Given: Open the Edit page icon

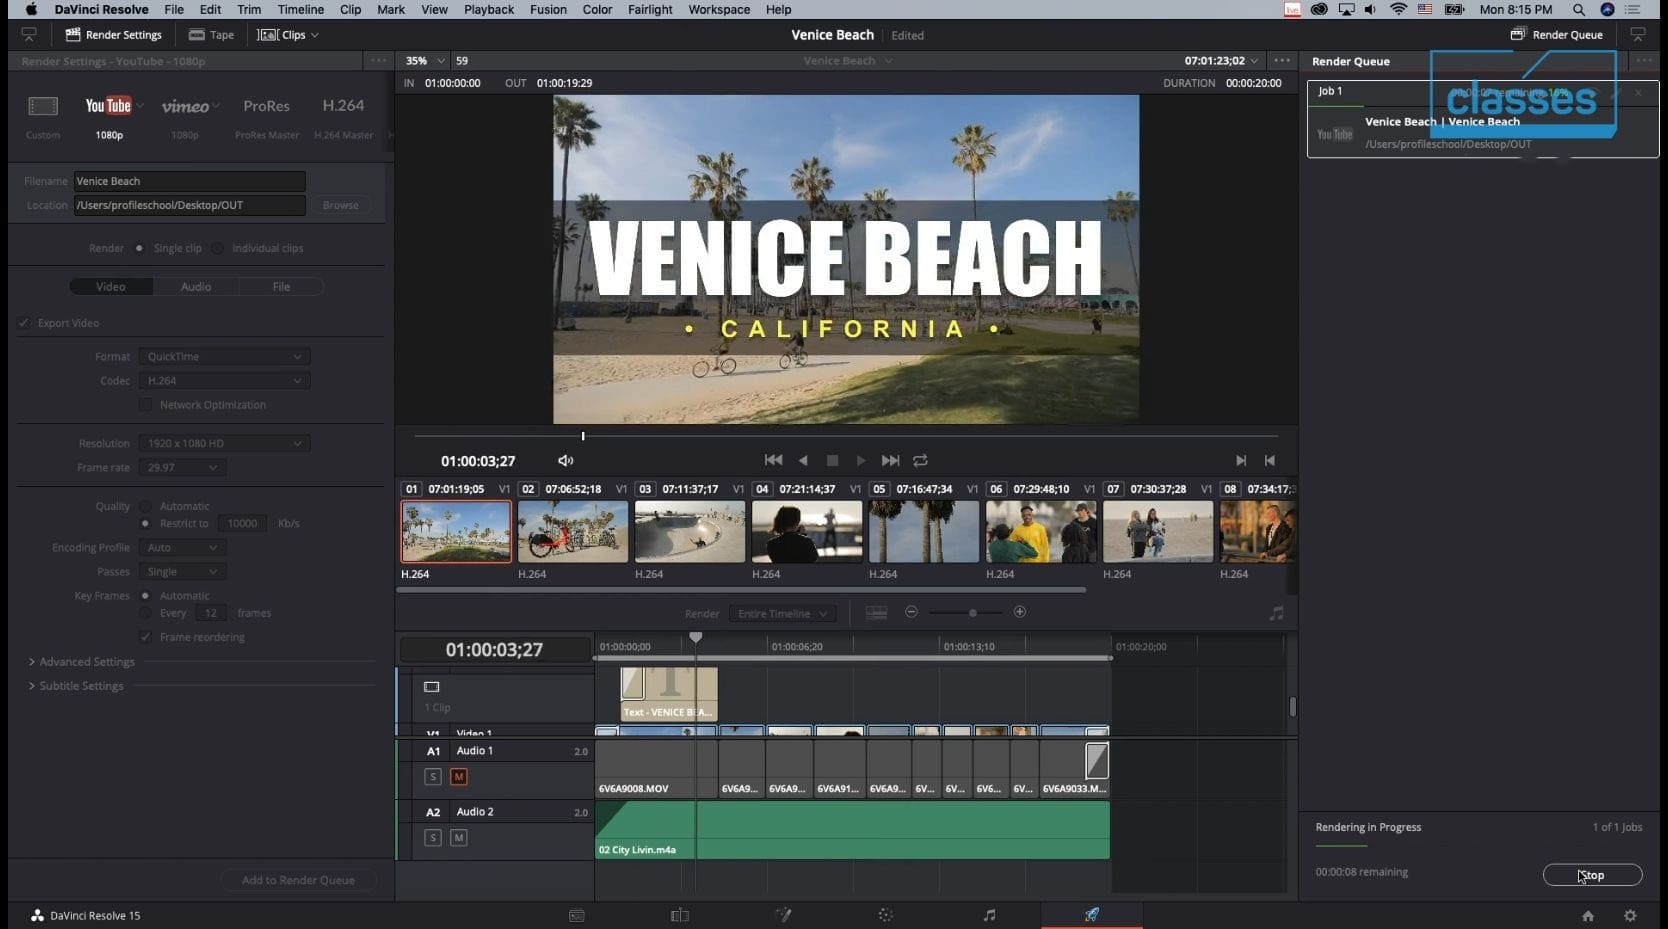Looking at the screenshot, I should 680,915.
